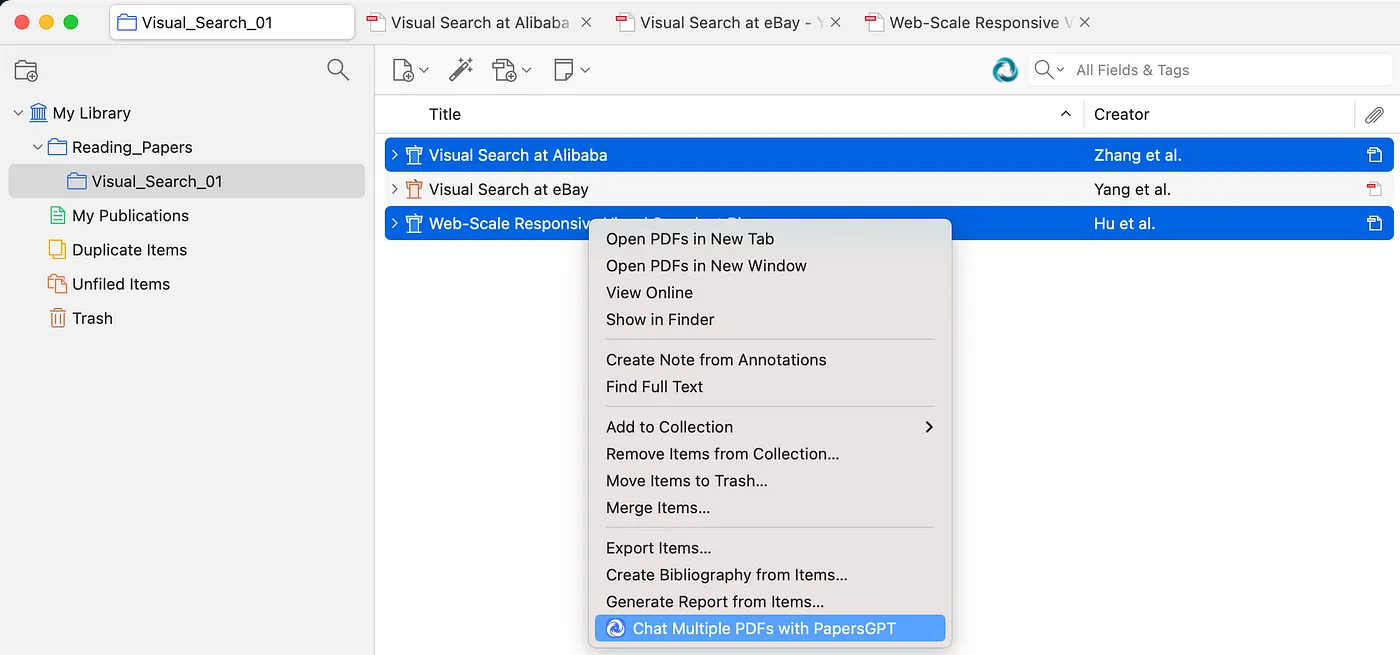Click the paperclip attachment column header
The image size is (1400, 655).
(x=1375, y=115)
